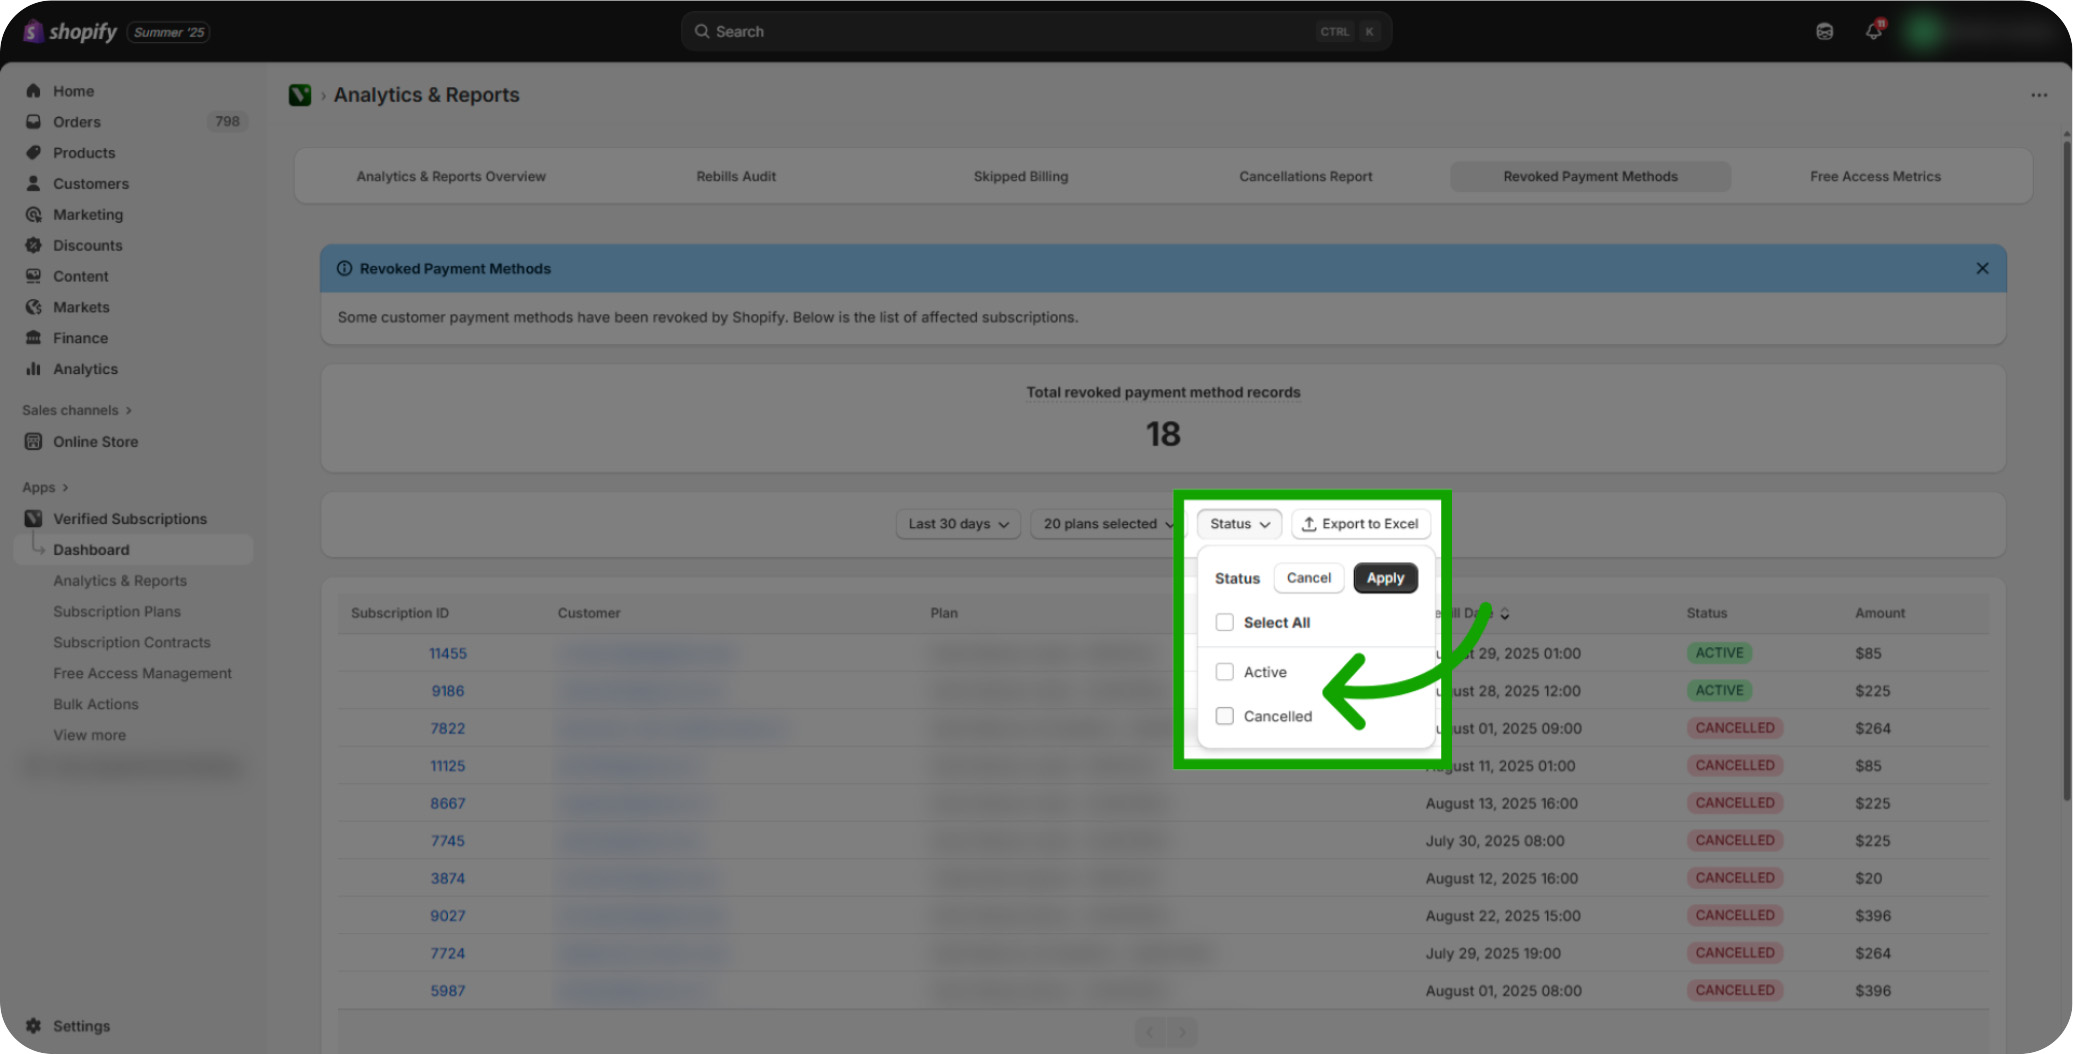
Task: Click the Marketing target icon
Action: click(33, 215)
